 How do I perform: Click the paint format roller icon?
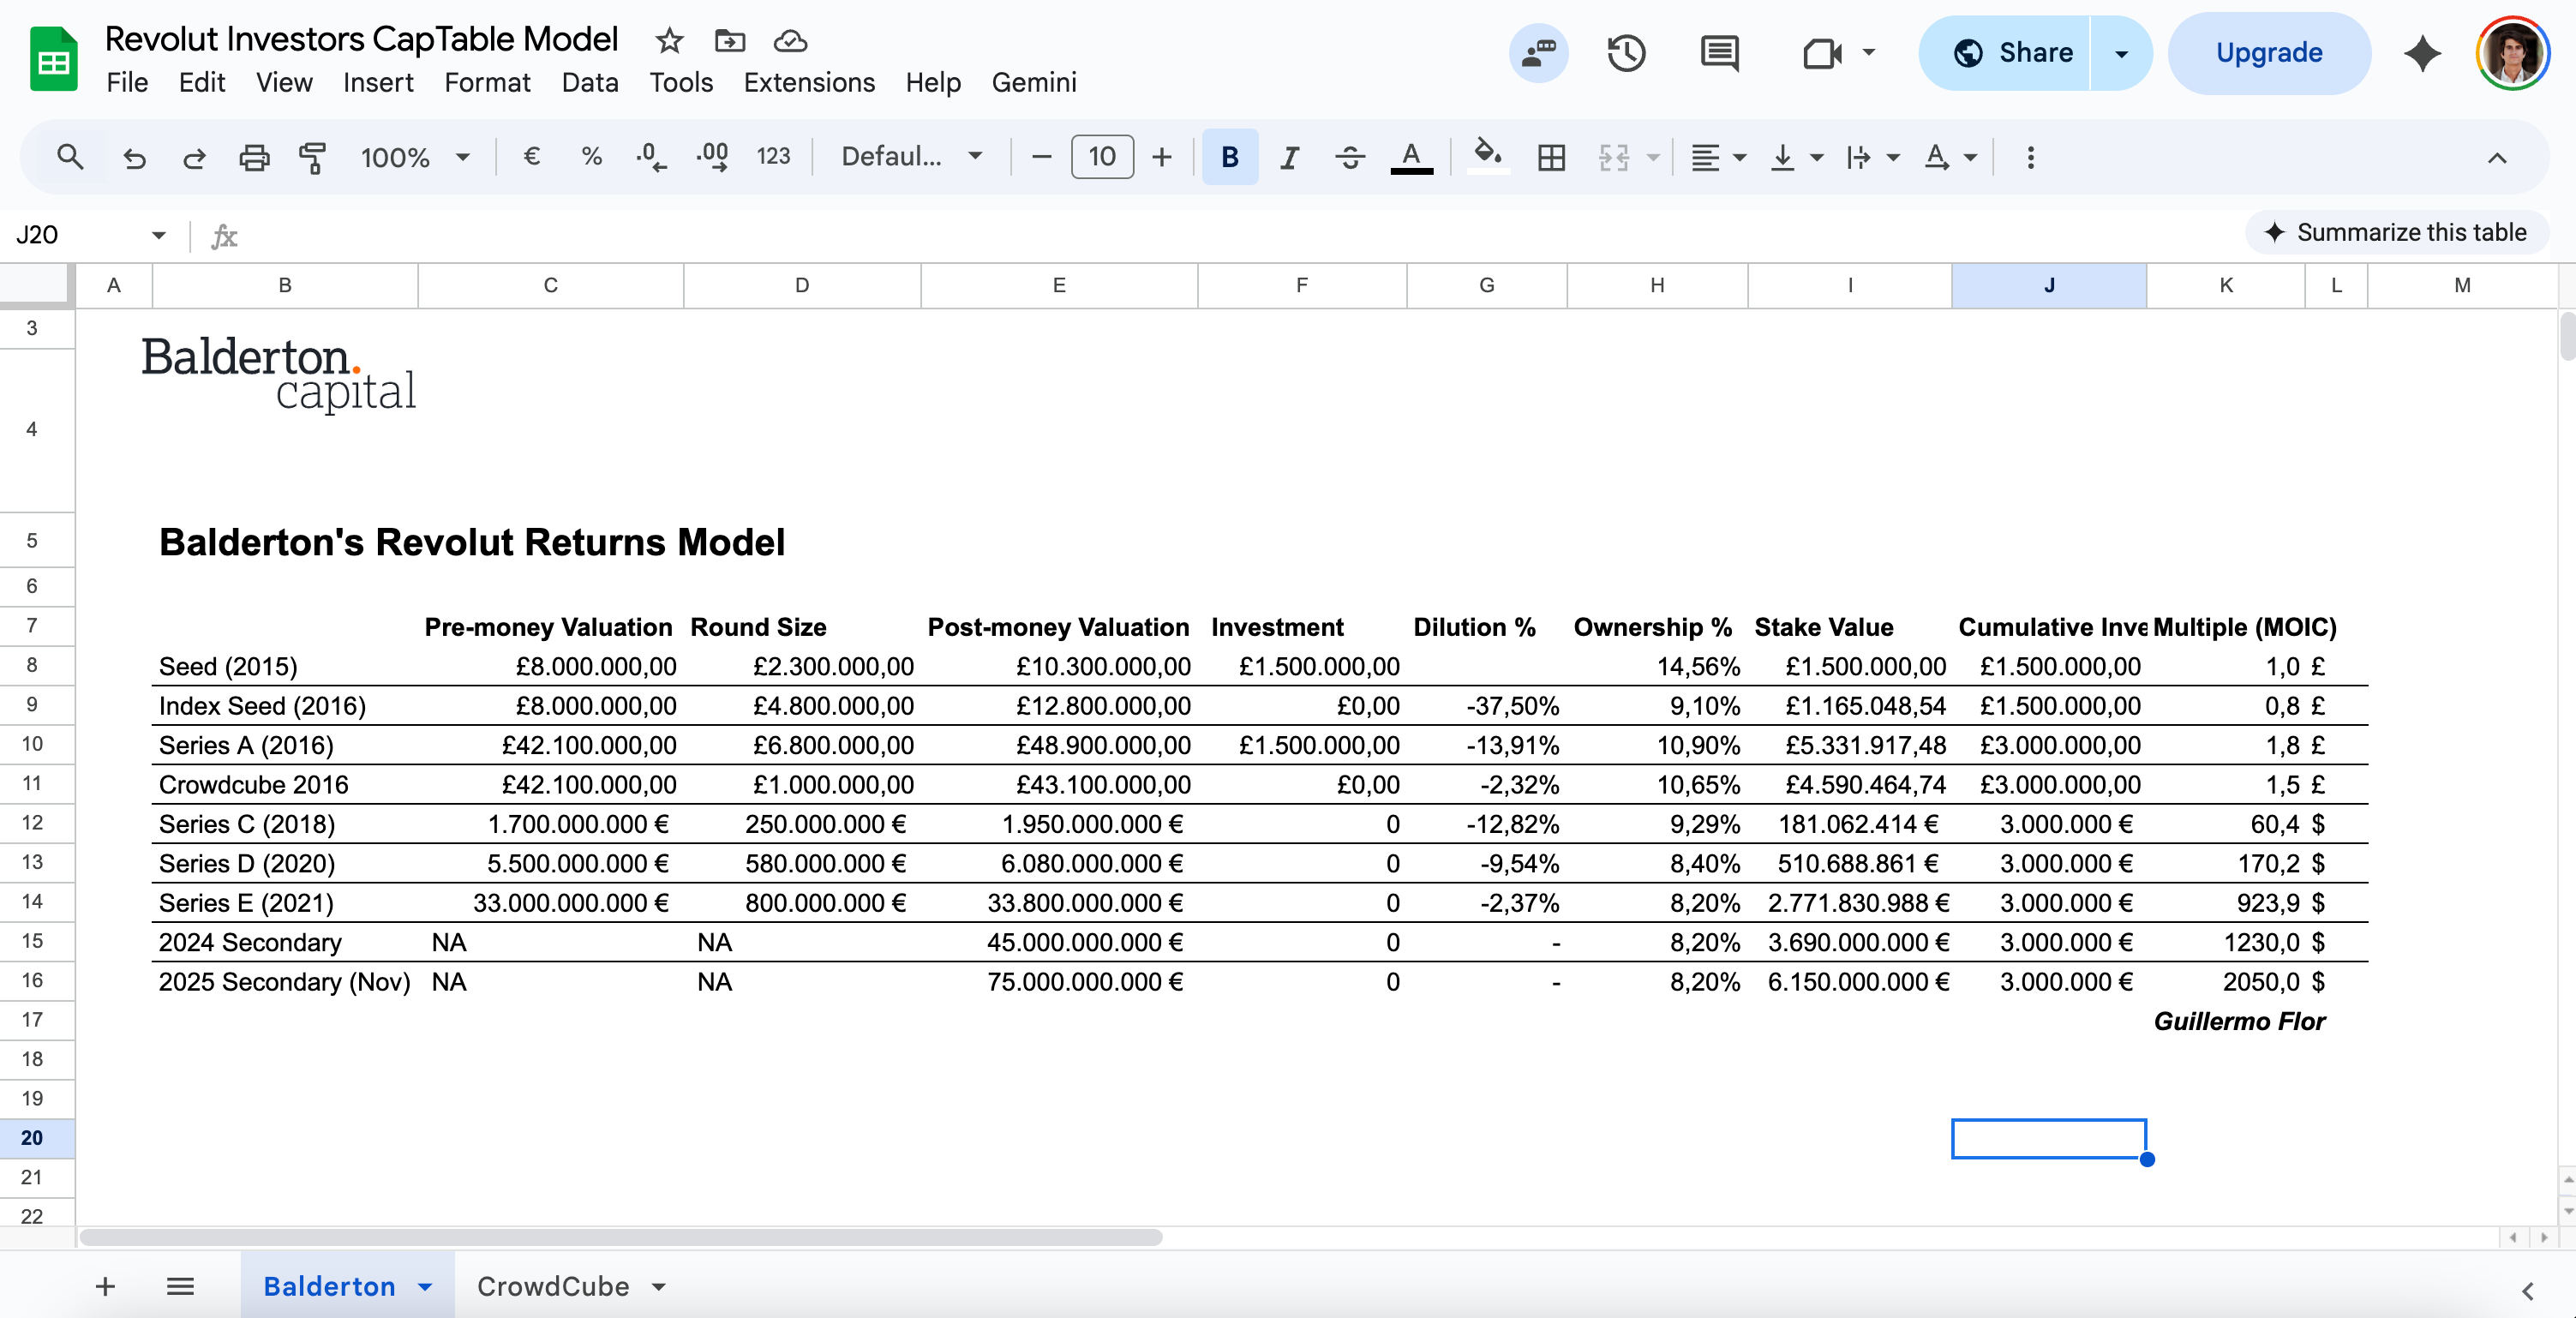click(312, 157)
